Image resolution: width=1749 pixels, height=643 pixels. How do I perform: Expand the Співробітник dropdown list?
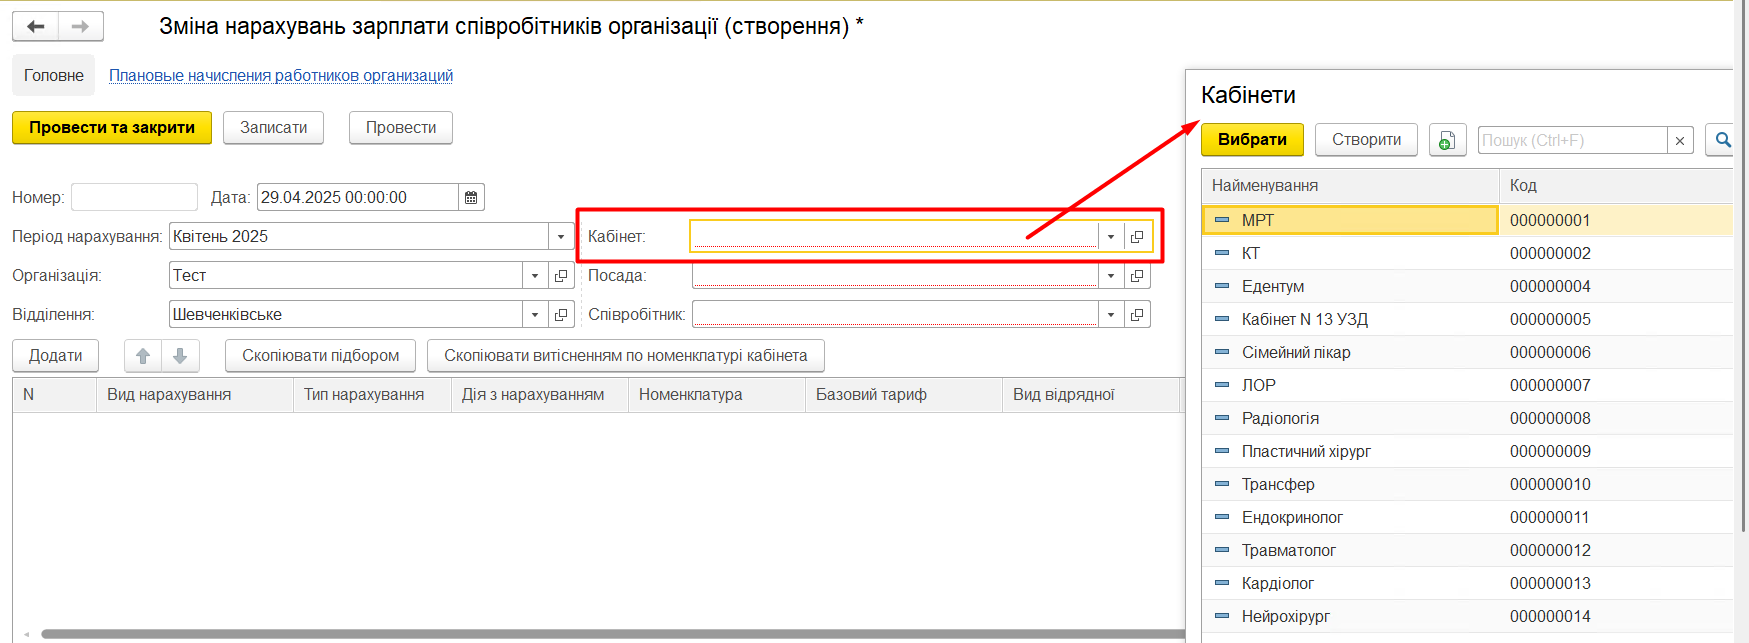coord(1111,315)
